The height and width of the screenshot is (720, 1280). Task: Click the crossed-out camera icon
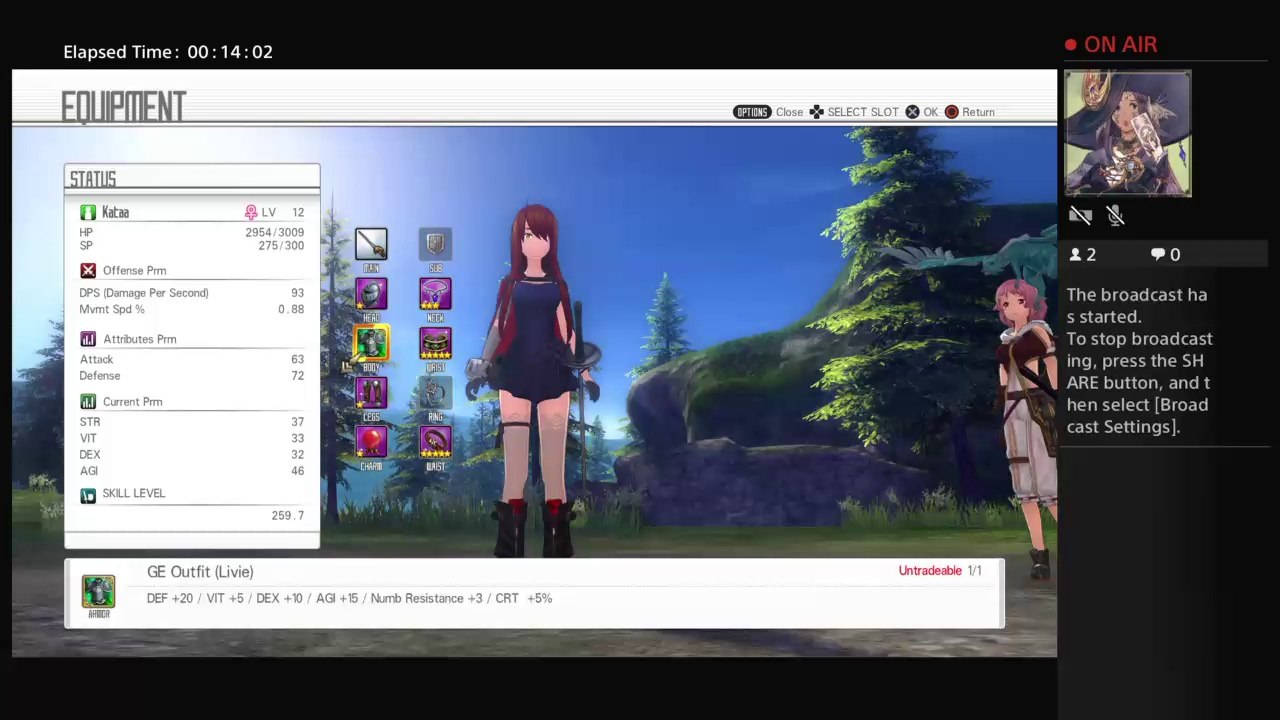point(1080,215)
